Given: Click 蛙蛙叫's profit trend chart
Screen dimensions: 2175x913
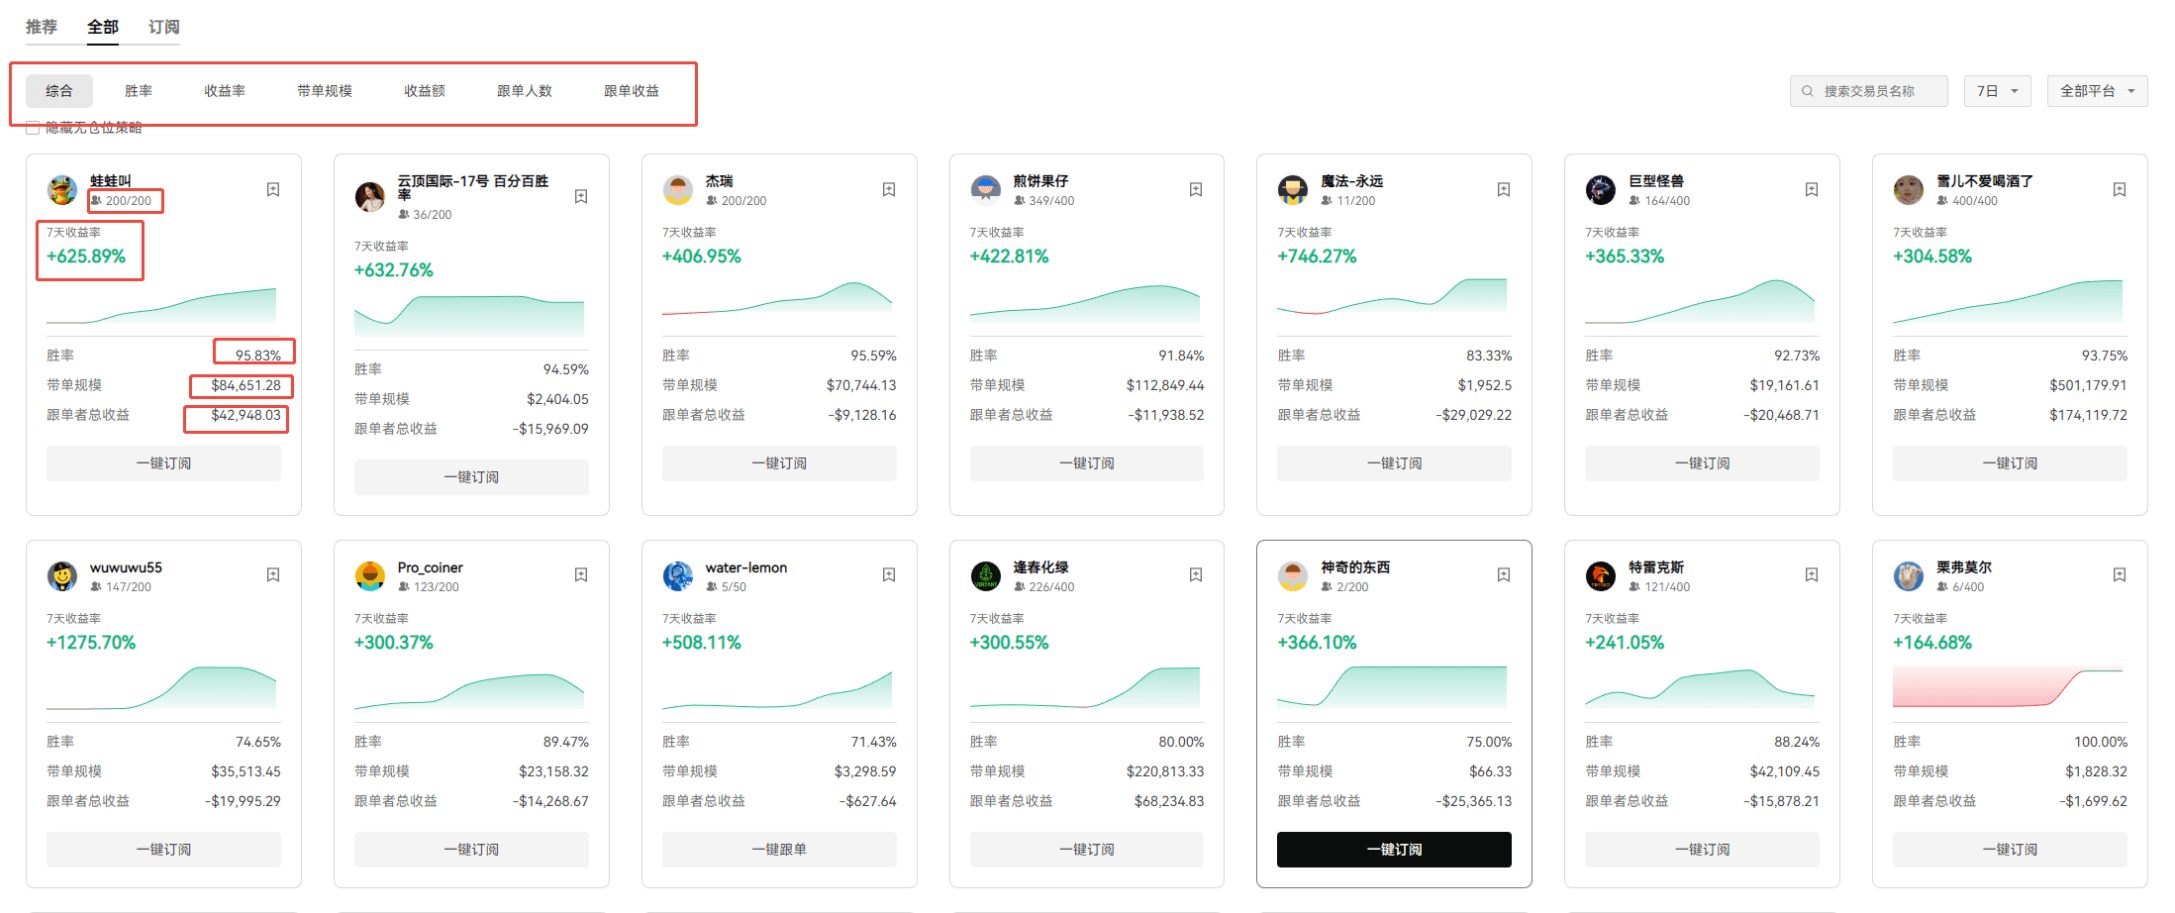Looking at the screenshot, I should (x=163, y=305).
